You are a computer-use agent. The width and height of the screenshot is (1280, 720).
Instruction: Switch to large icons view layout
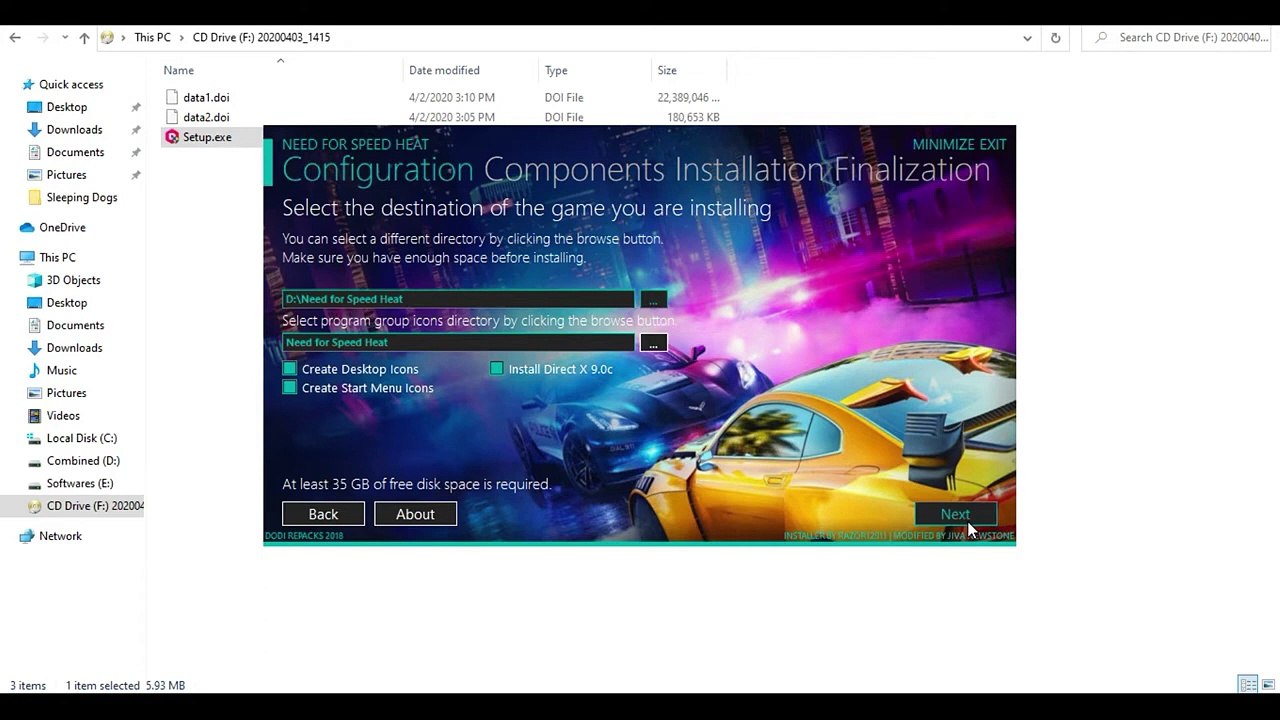tap(1268, 685)
